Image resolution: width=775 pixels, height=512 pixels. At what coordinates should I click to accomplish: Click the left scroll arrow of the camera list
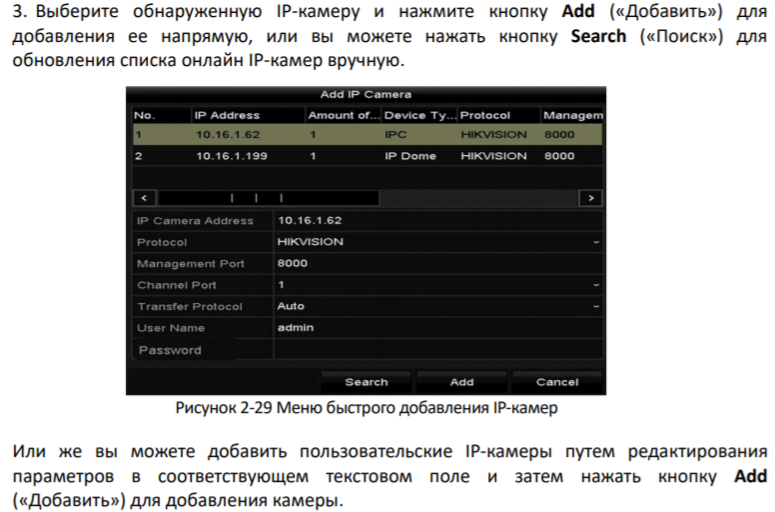tap(141, 198)
